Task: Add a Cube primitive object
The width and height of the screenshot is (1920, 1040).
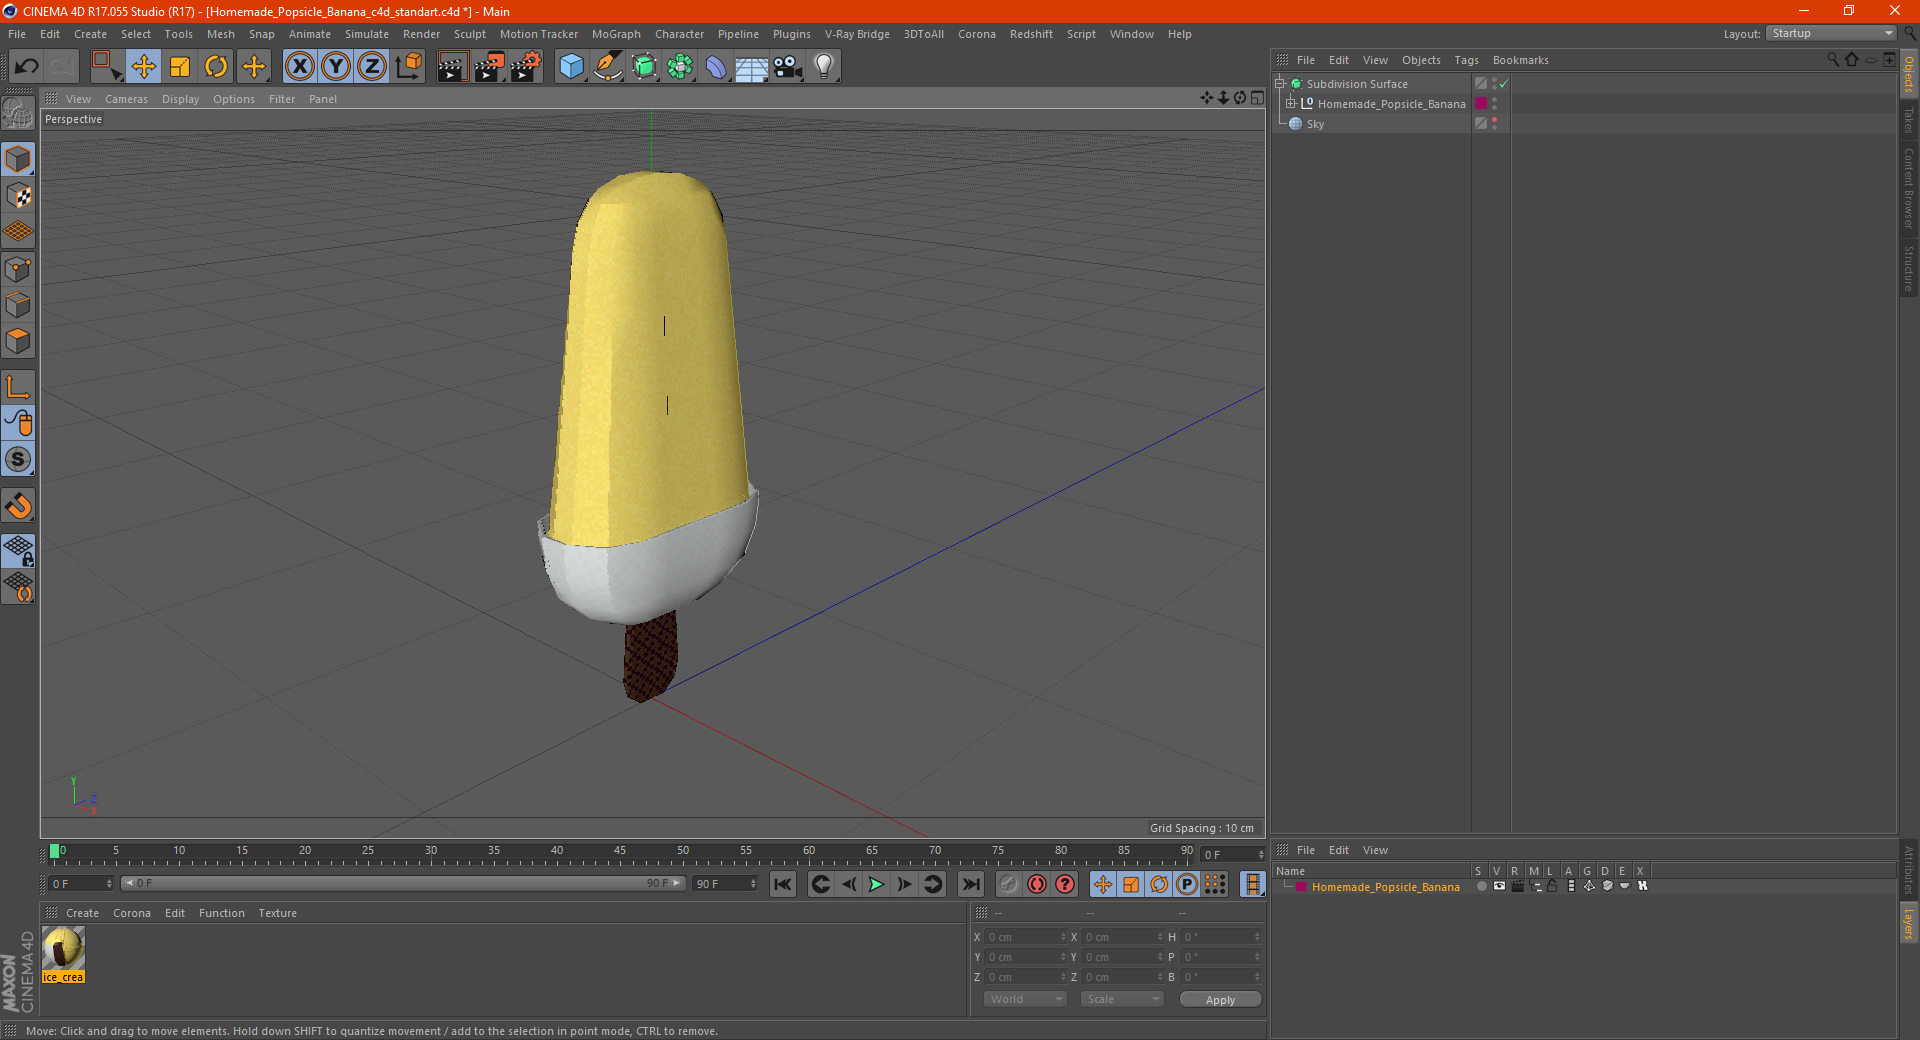Action: pos(571,67)
